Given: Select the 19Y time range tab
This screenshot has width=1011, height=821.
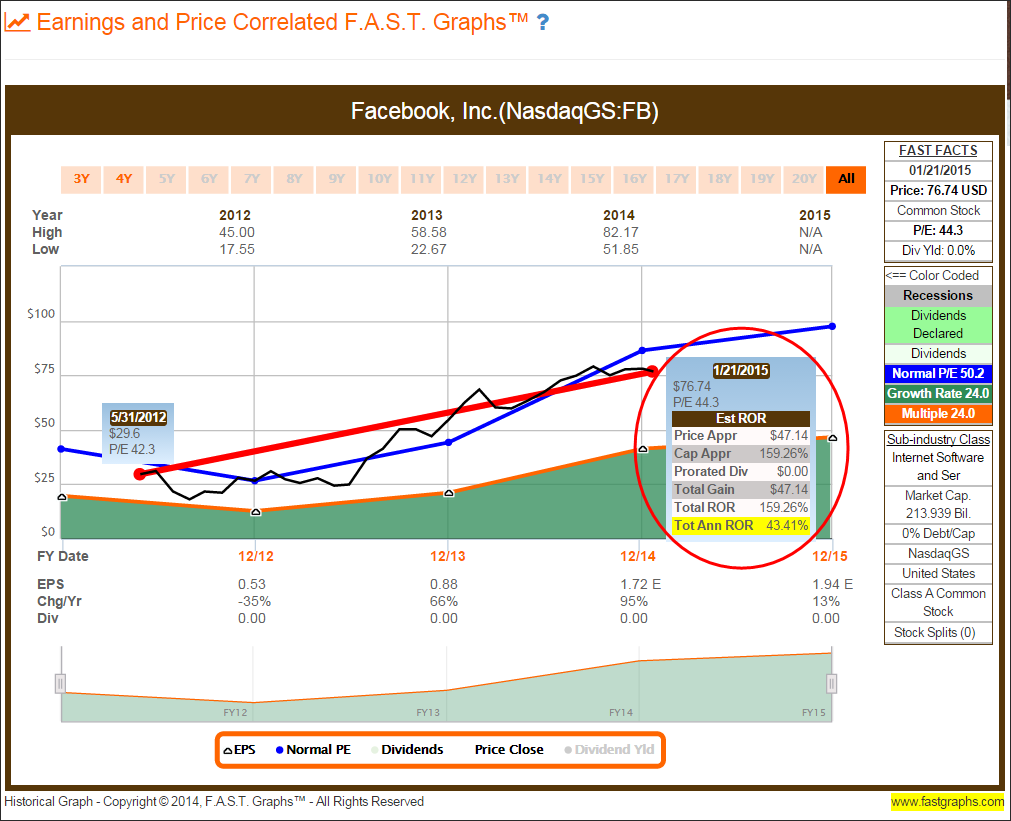Looking at the screenshot, I should [762, 179].
